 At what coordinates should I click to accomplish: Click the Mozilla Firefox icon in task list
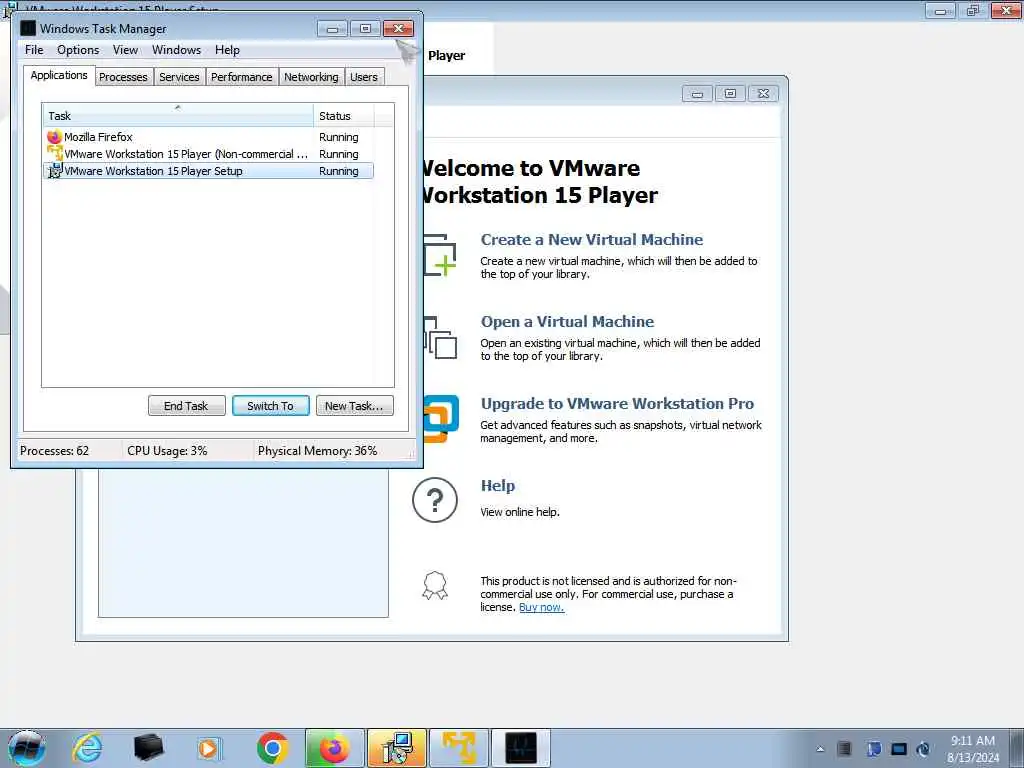pyautogui.click(x=54, y=136)
